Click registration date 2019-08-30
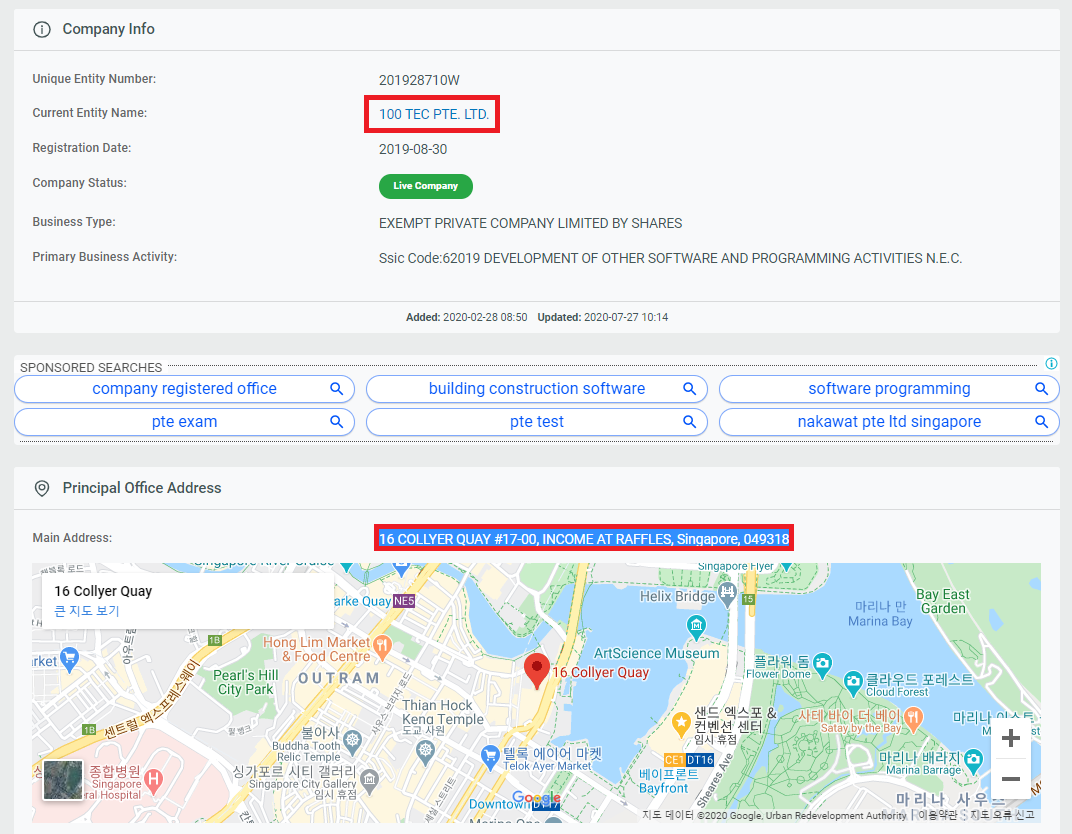 pyautogui.click(x=413, y=149)
